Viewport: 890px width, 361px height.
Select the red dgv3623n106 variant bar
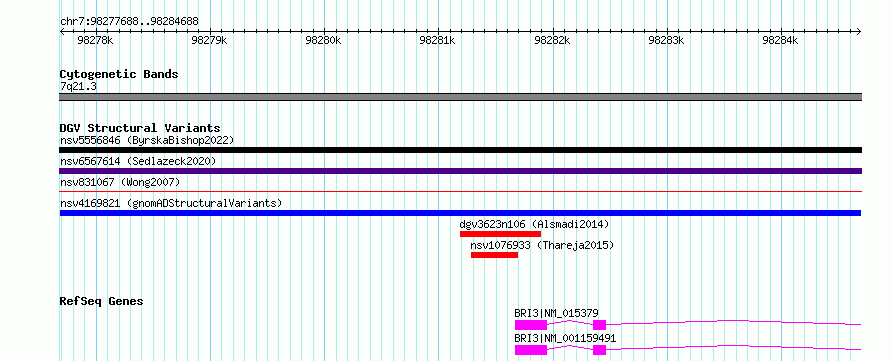[x=500, y=234]
